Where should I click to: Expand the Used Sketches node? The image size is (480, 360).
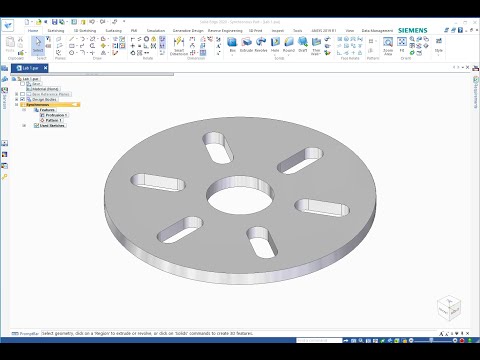coord(24,125)
